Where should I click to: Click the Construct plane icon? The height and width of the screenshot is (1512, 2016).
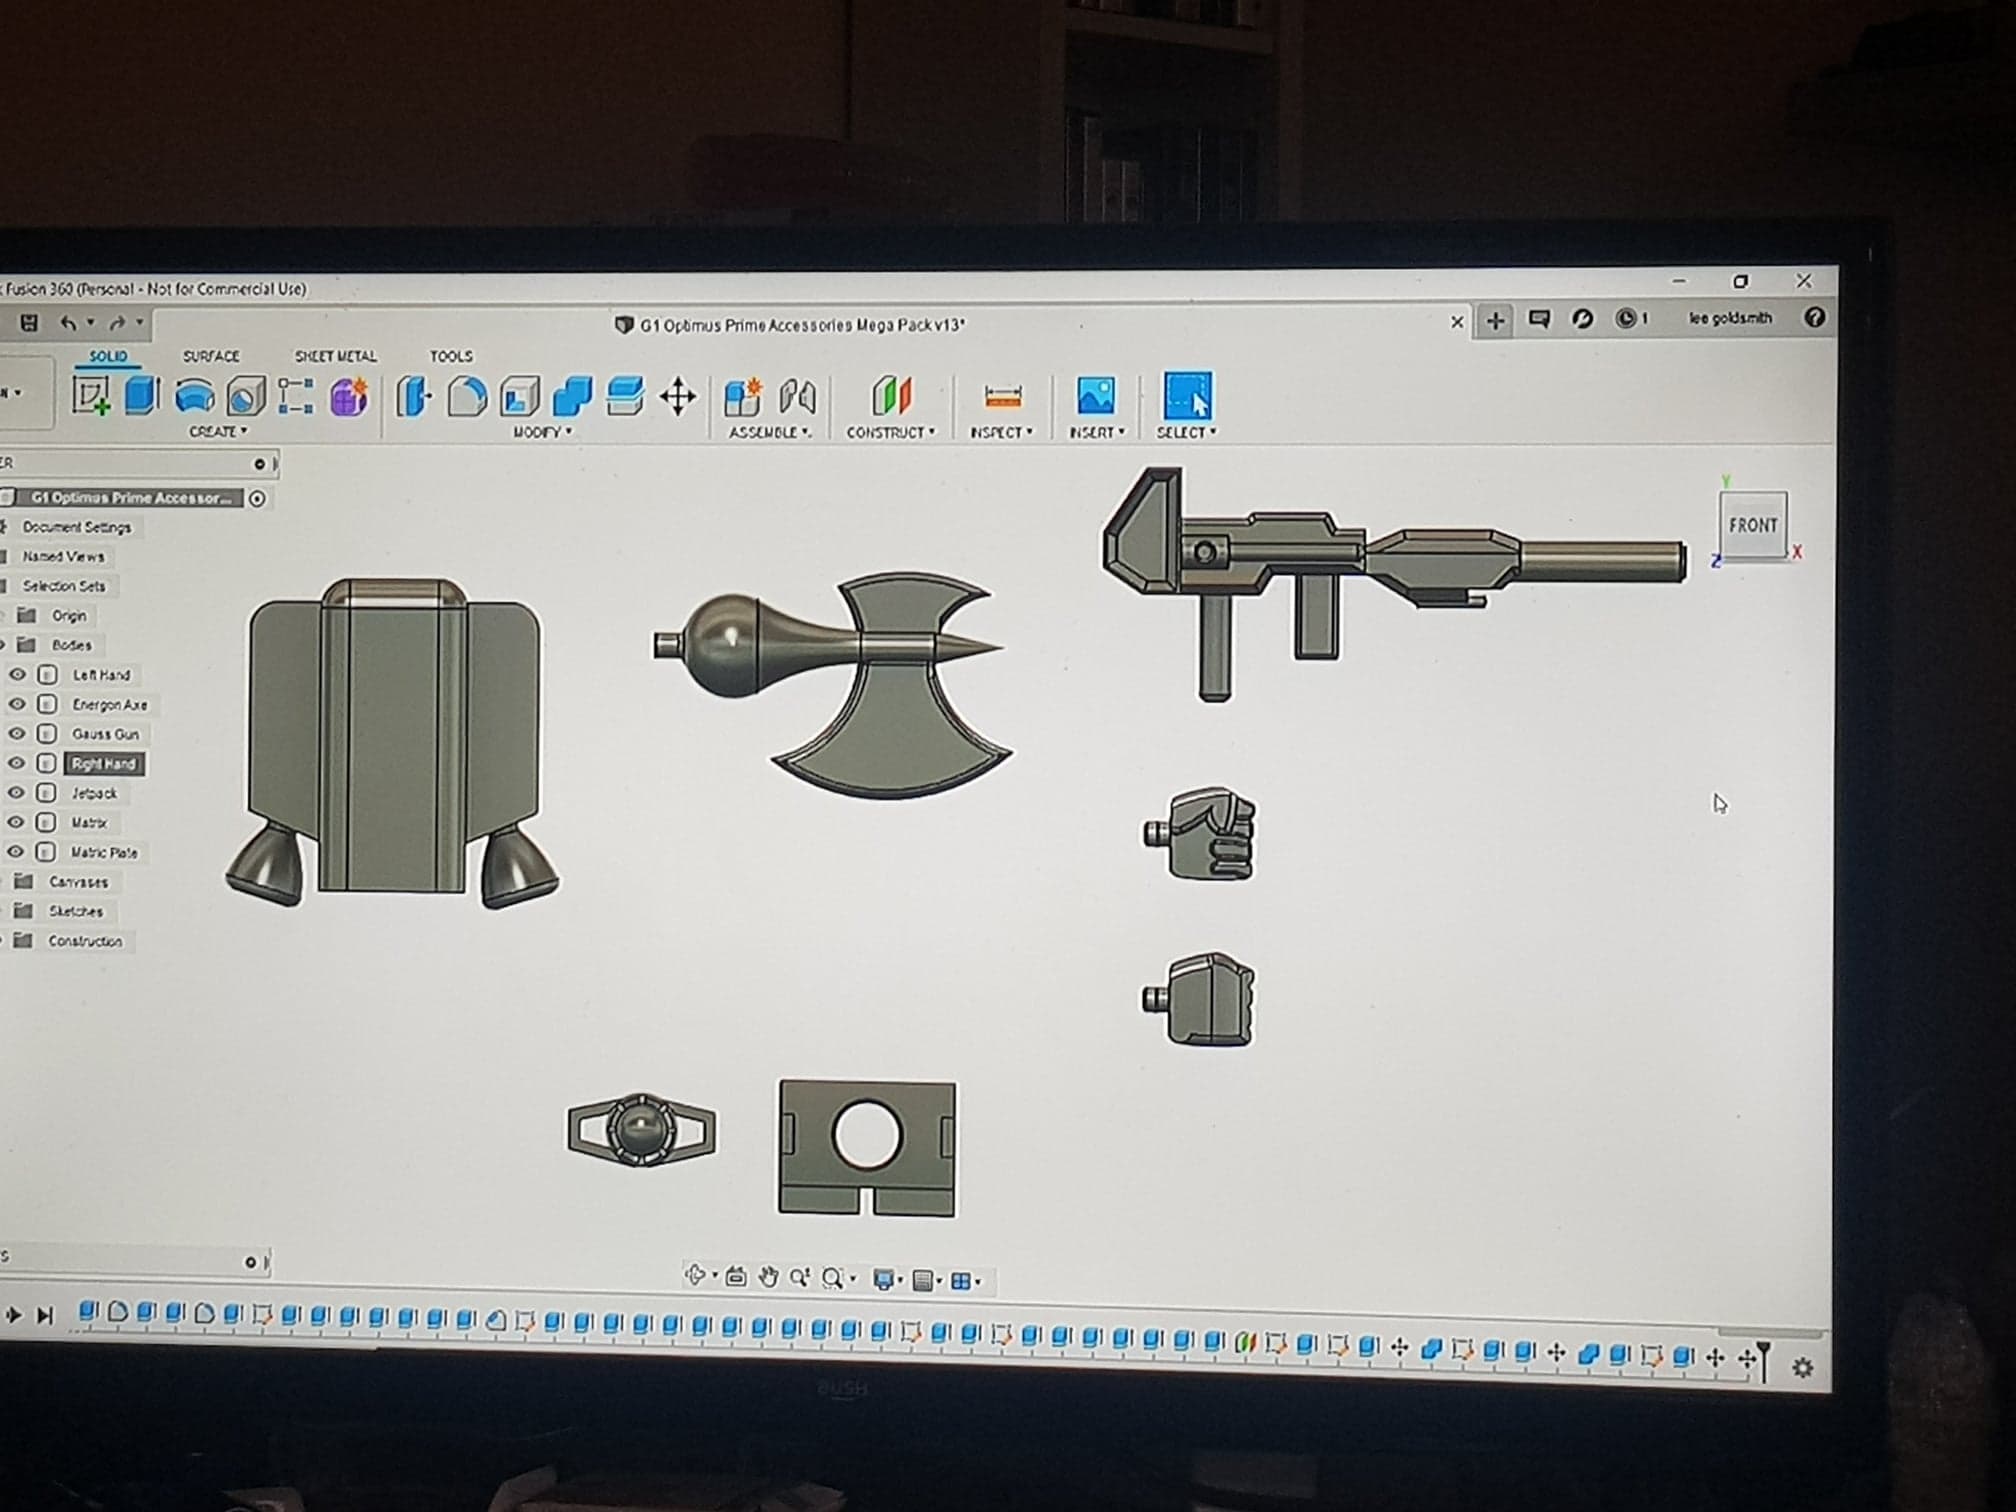[x=892, y=396]
